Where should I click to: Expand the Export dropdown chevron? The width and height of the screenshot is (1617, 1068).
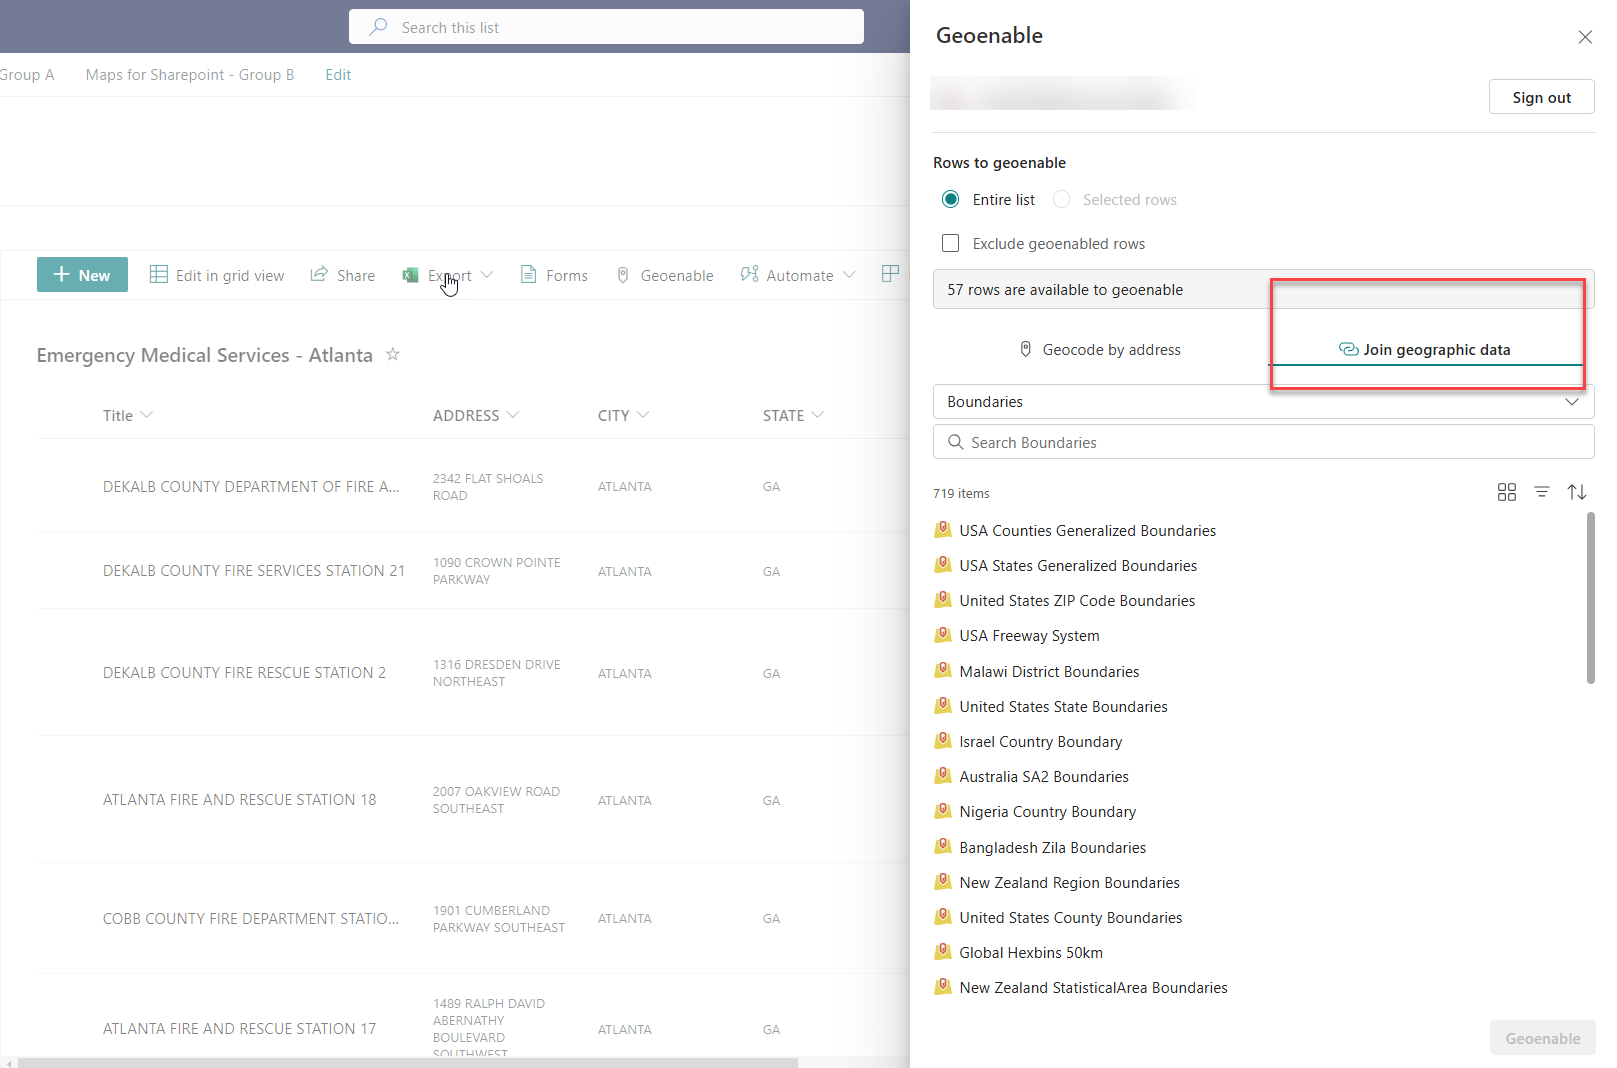(488, 274)
